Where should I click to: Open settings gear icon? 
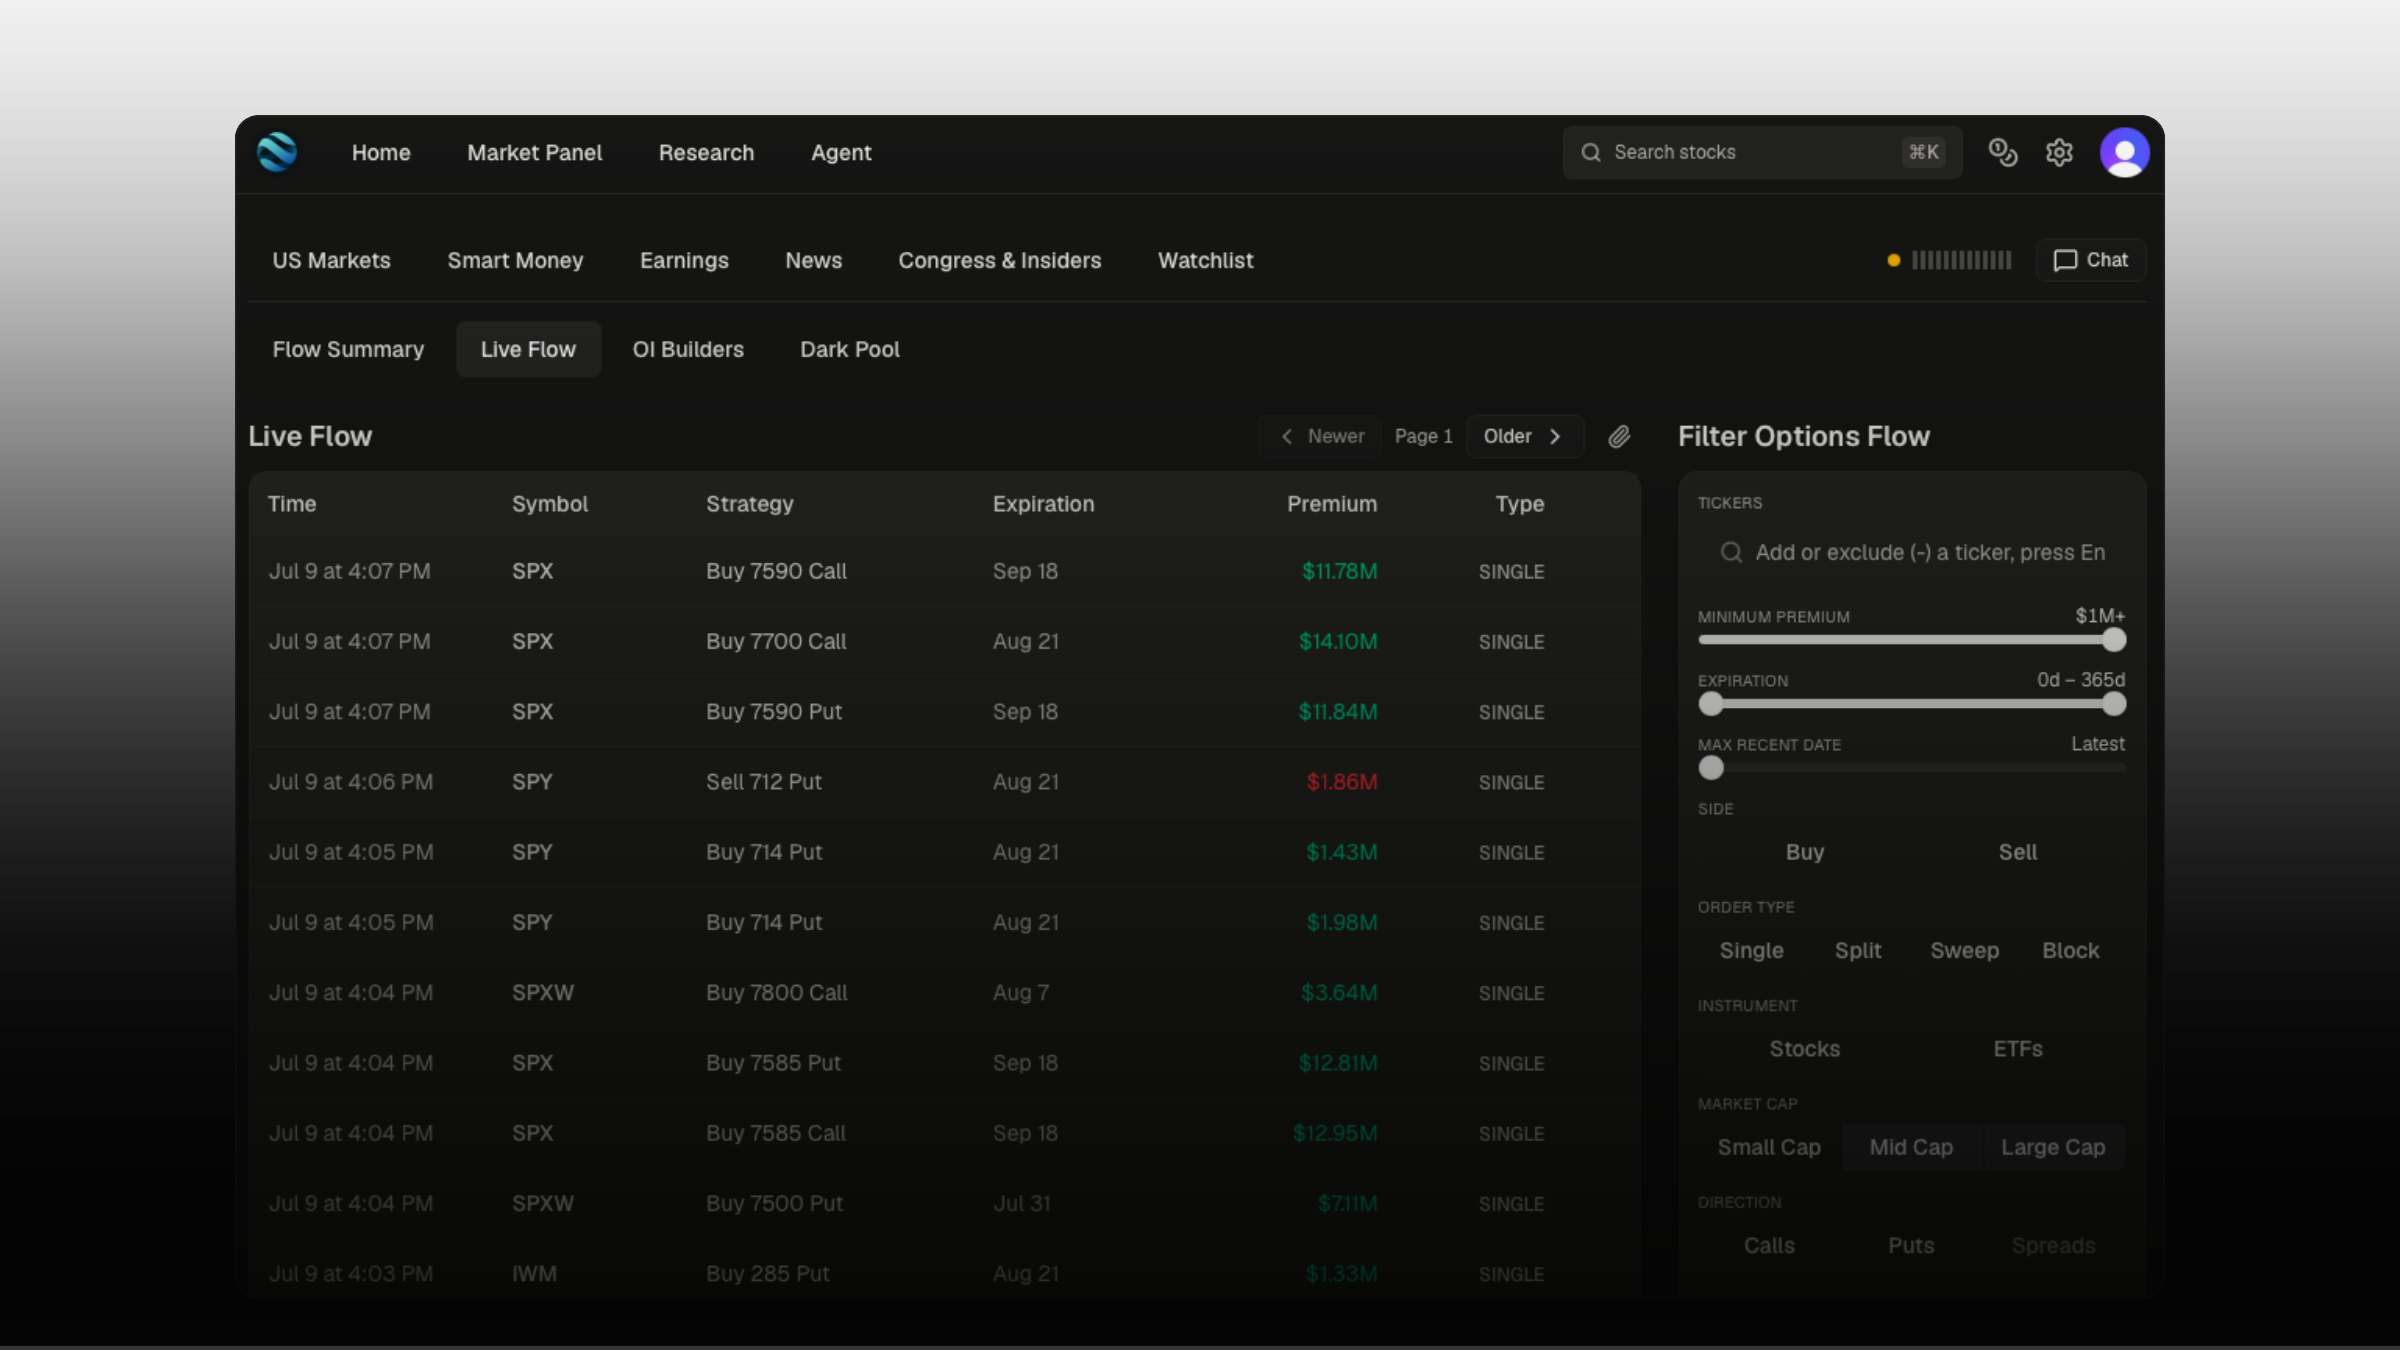click(x=2059, y=152)
